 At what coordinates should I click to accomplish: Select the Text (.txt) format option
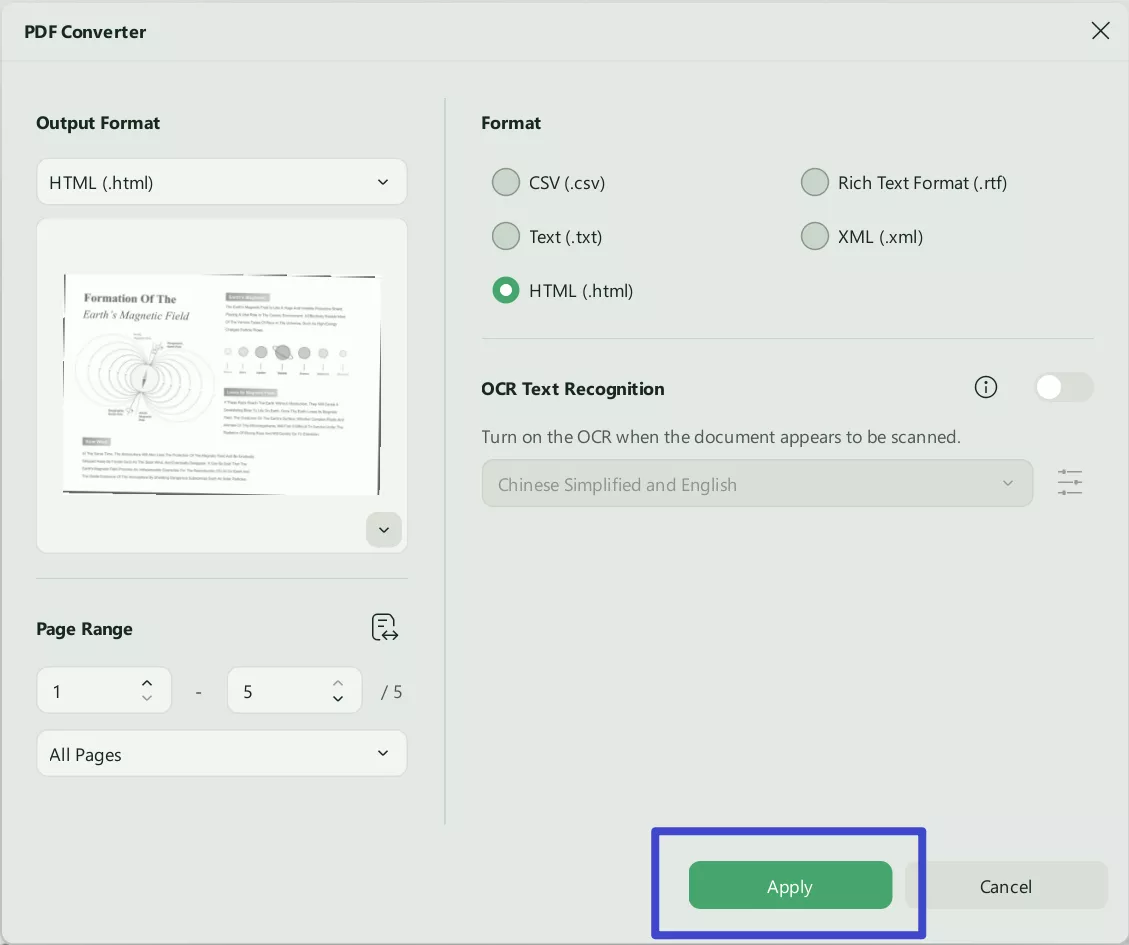click(x=506, y=237)
